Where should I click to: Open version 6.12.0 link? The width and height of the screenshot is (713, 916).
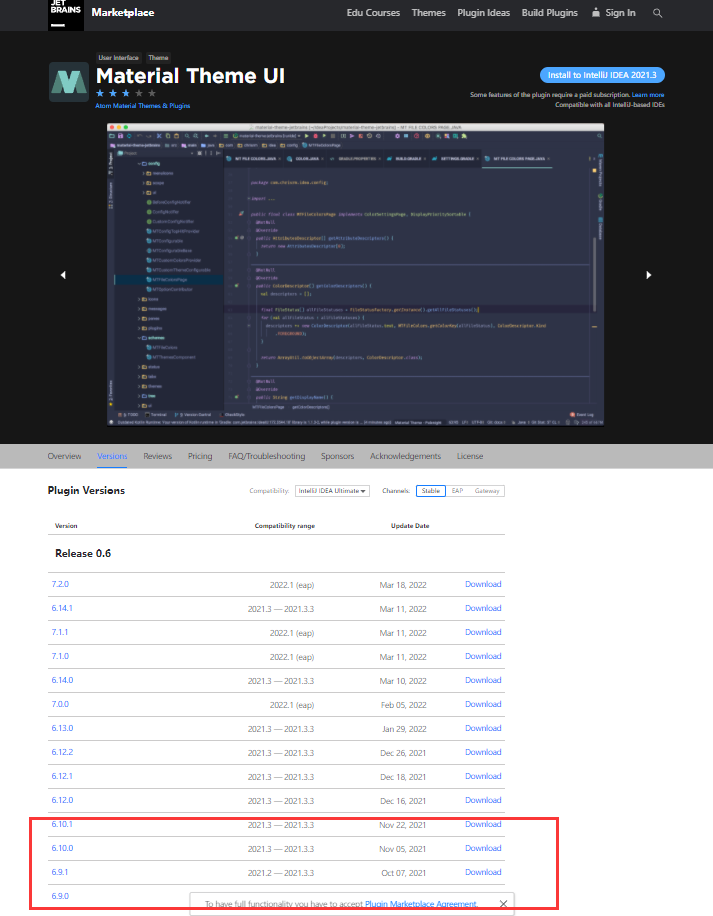(x=62, y=800)
